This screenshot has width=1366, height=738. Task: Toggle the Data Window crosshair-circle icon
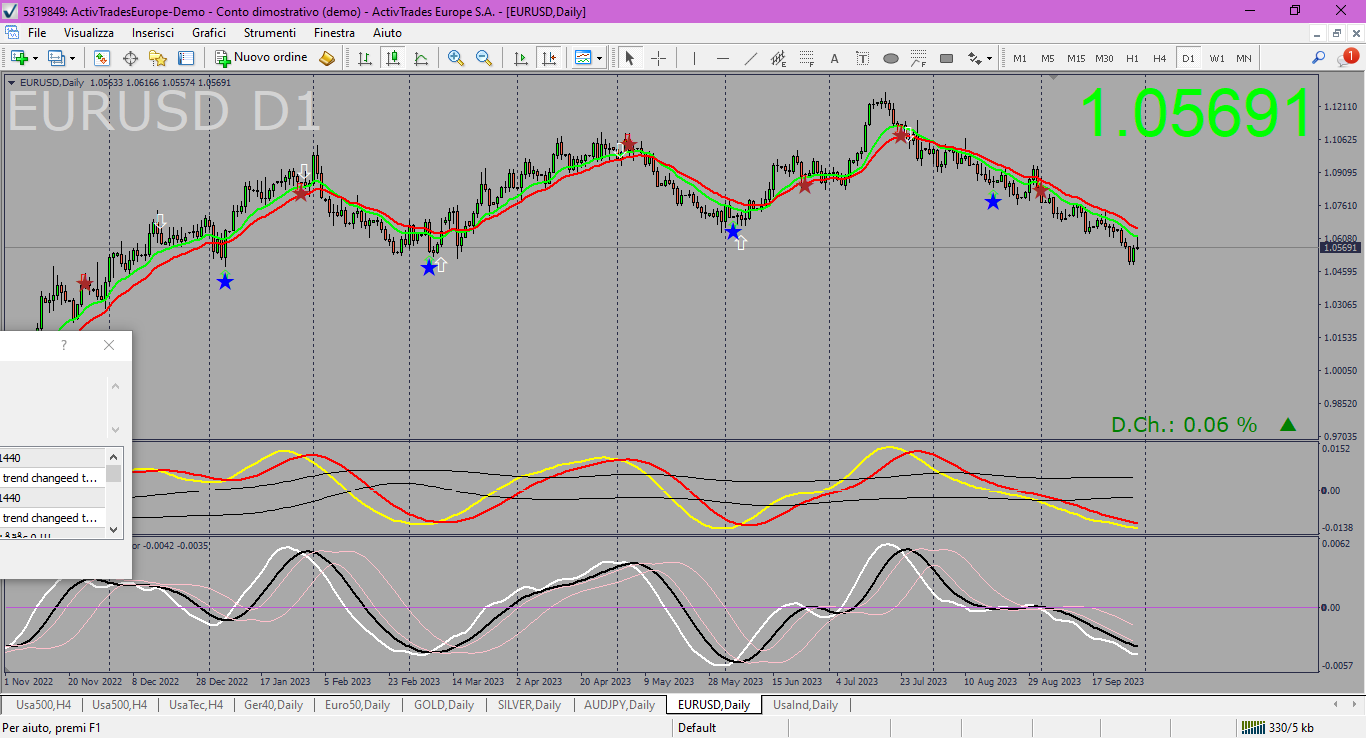click(130, 58)
